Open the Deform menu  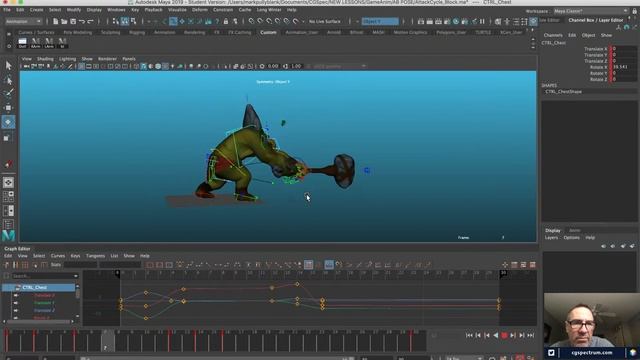[200, 10]
